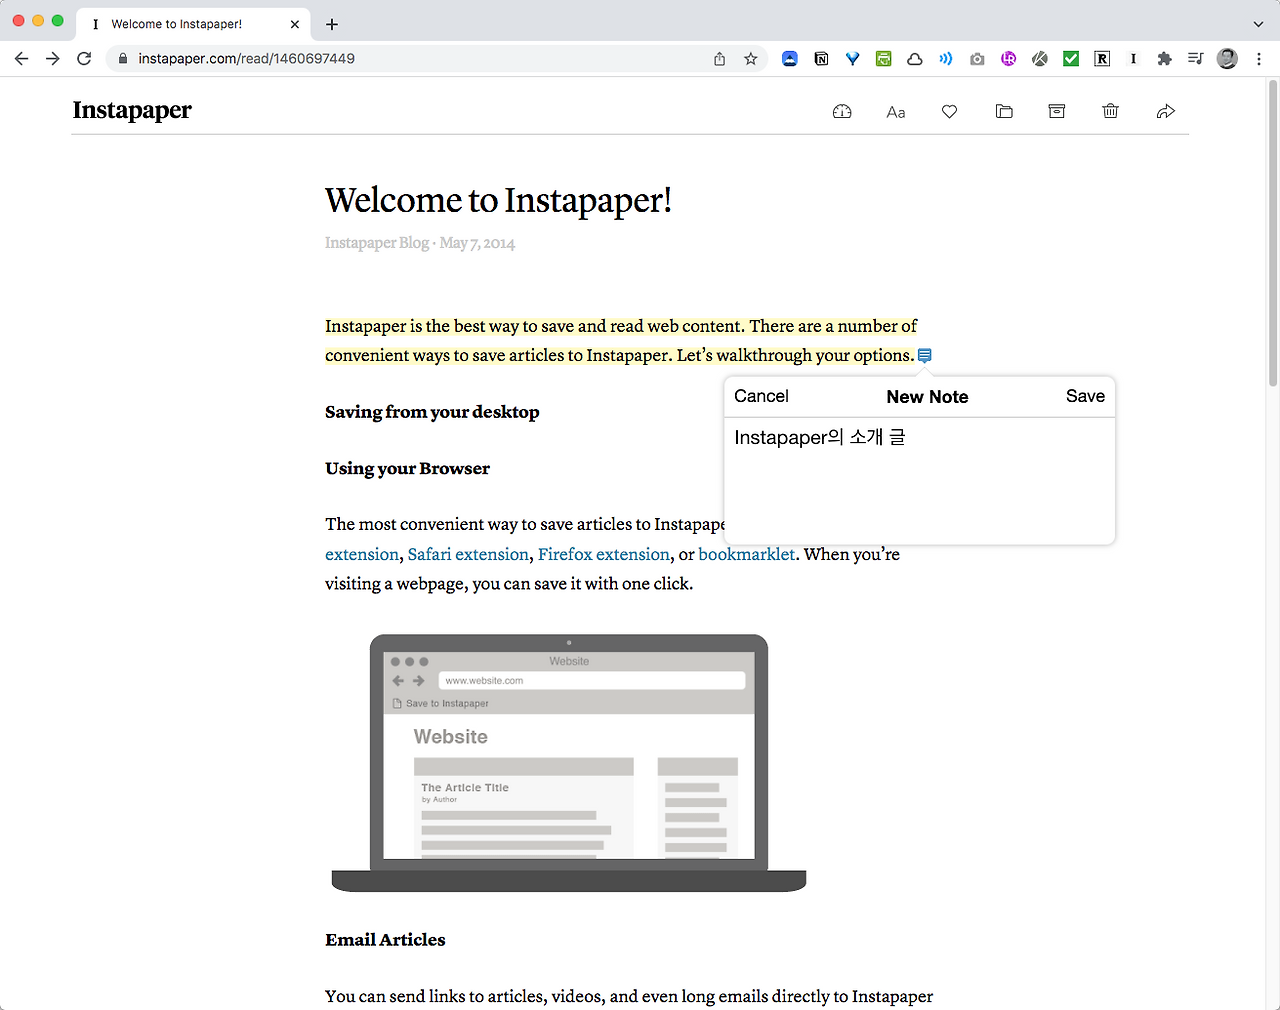Open a new browser tab

332,24
